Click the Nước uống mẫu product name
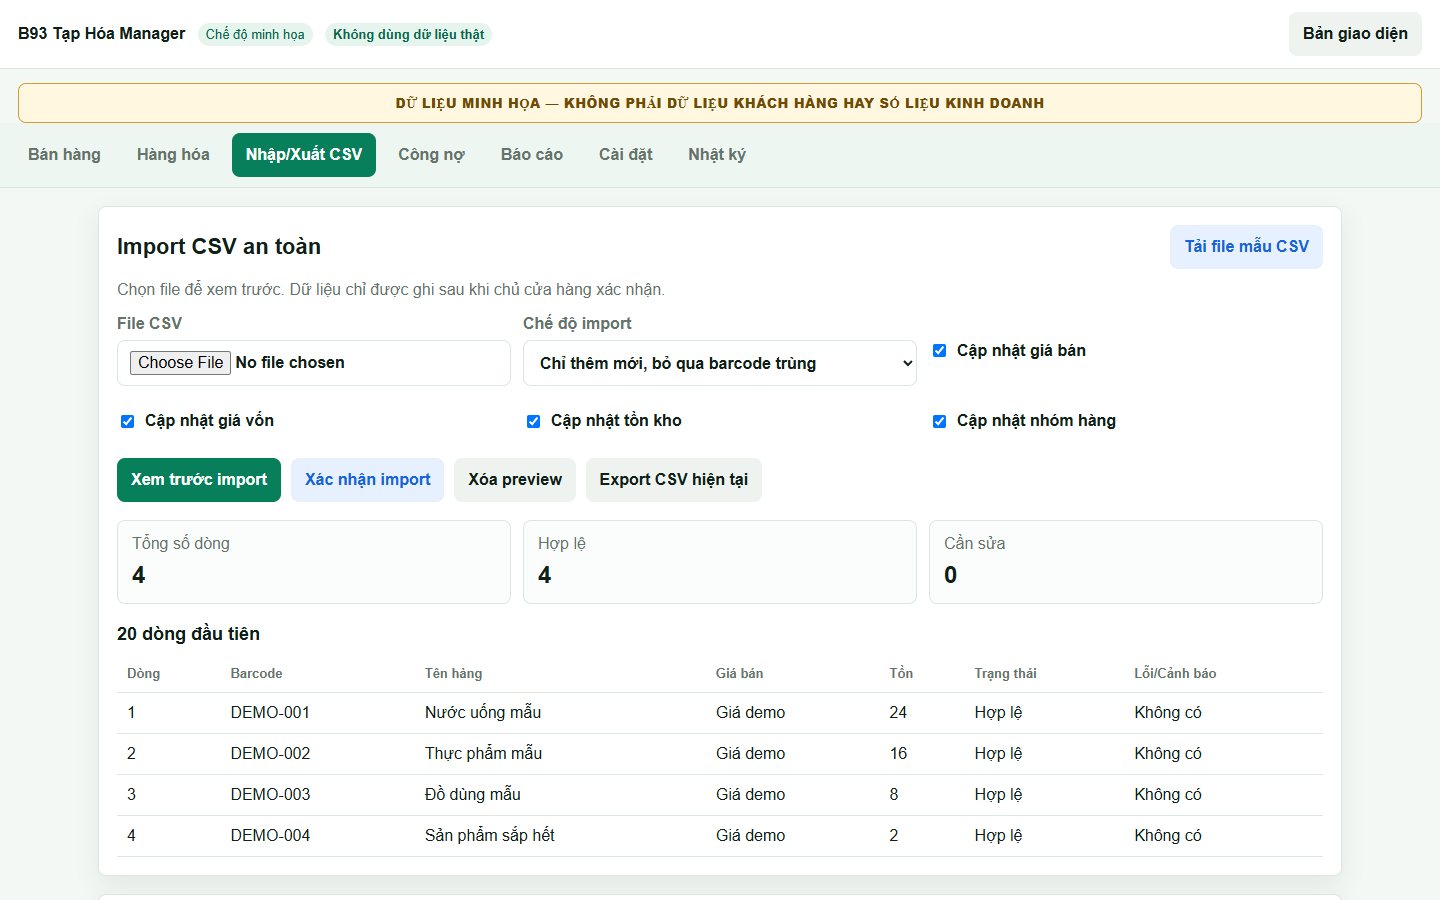 point(483,713)
